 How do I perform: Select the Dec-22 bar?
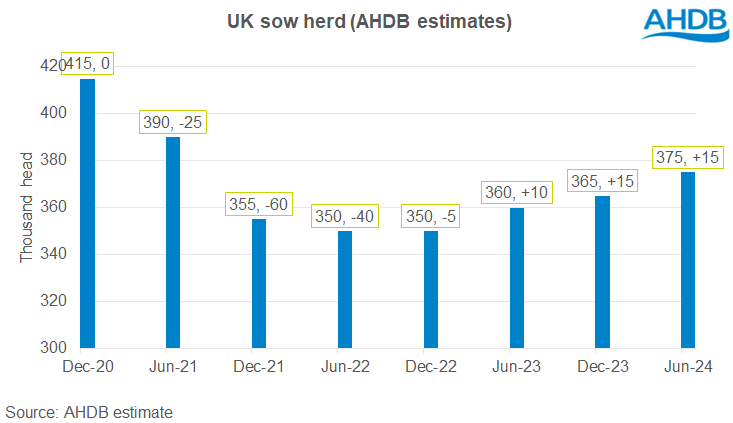pos(431,290)
